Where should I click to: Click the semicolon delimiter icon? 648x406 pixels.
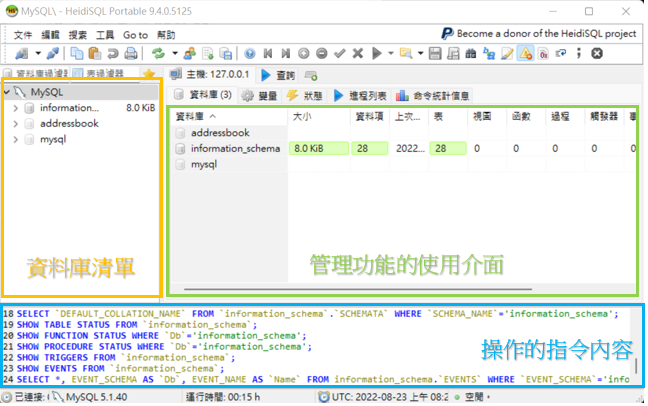579,53
